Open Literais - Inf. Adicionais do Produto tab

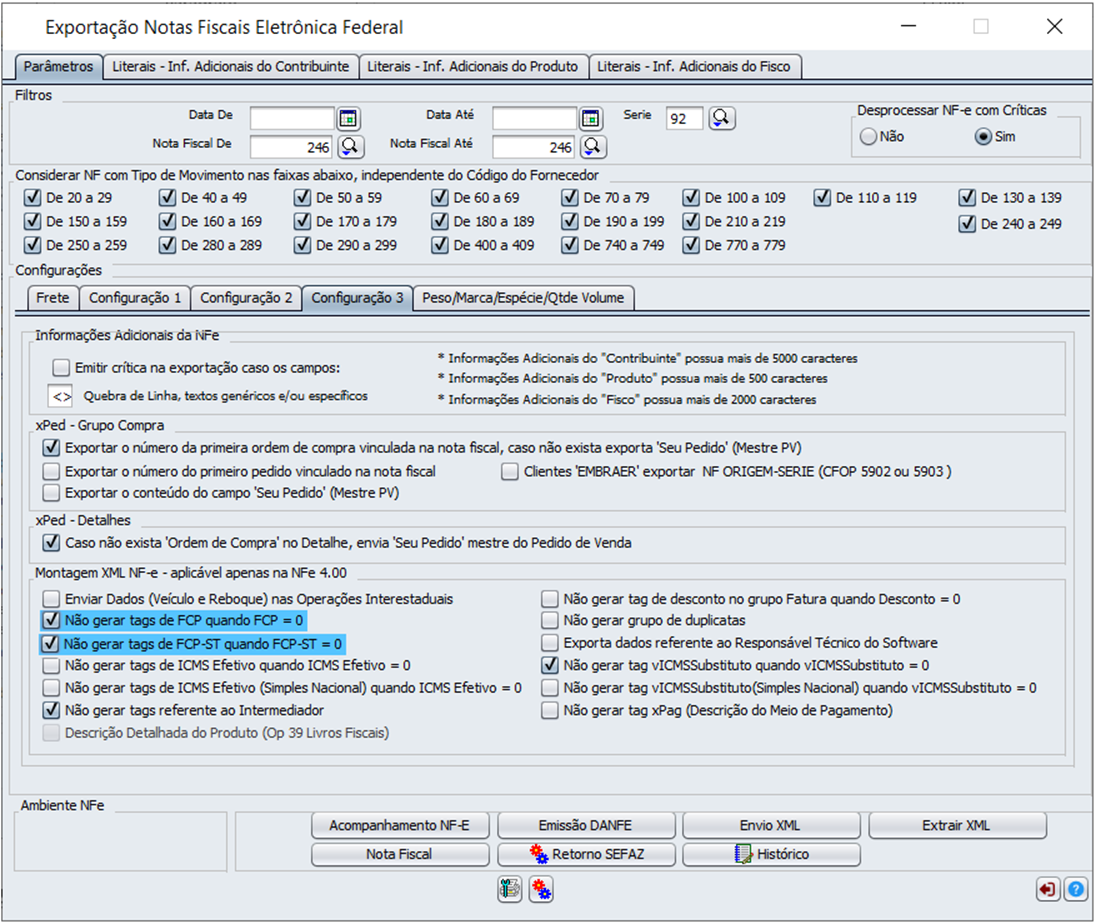[473, 66]
